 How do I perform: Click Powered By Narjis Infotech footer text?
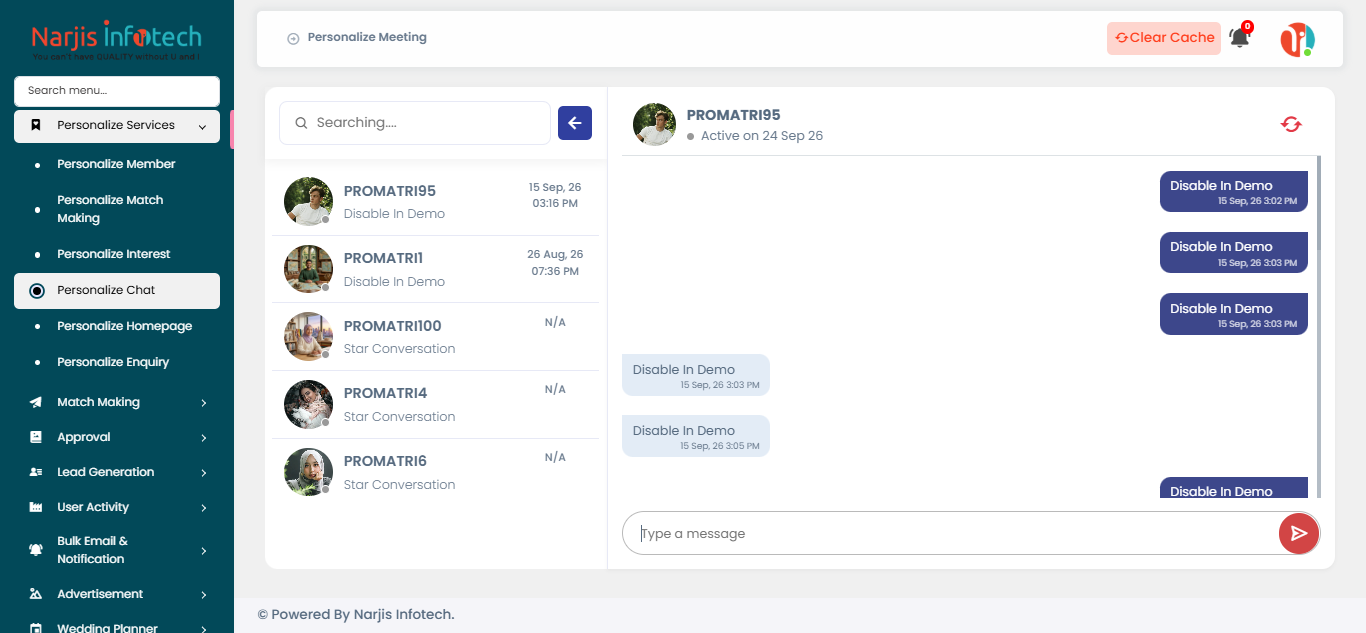coord(356,614)
